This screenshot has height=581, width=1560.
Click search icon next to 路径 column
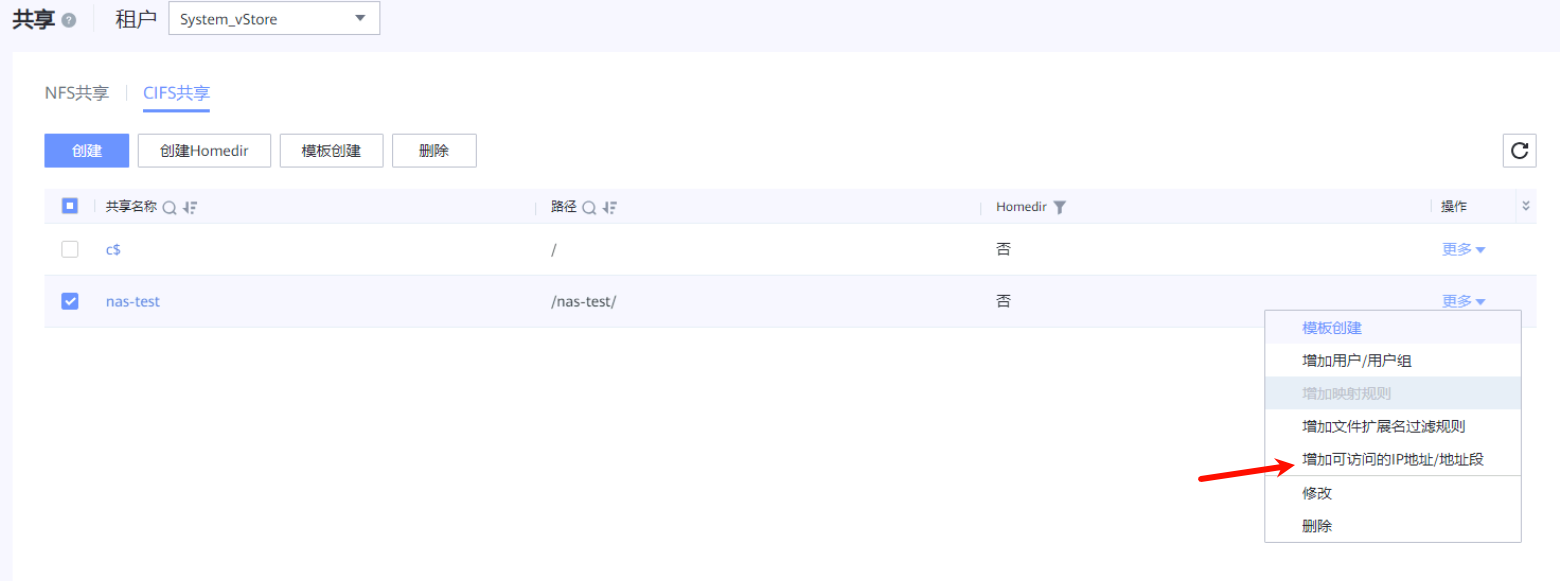[x=590, y=207]
